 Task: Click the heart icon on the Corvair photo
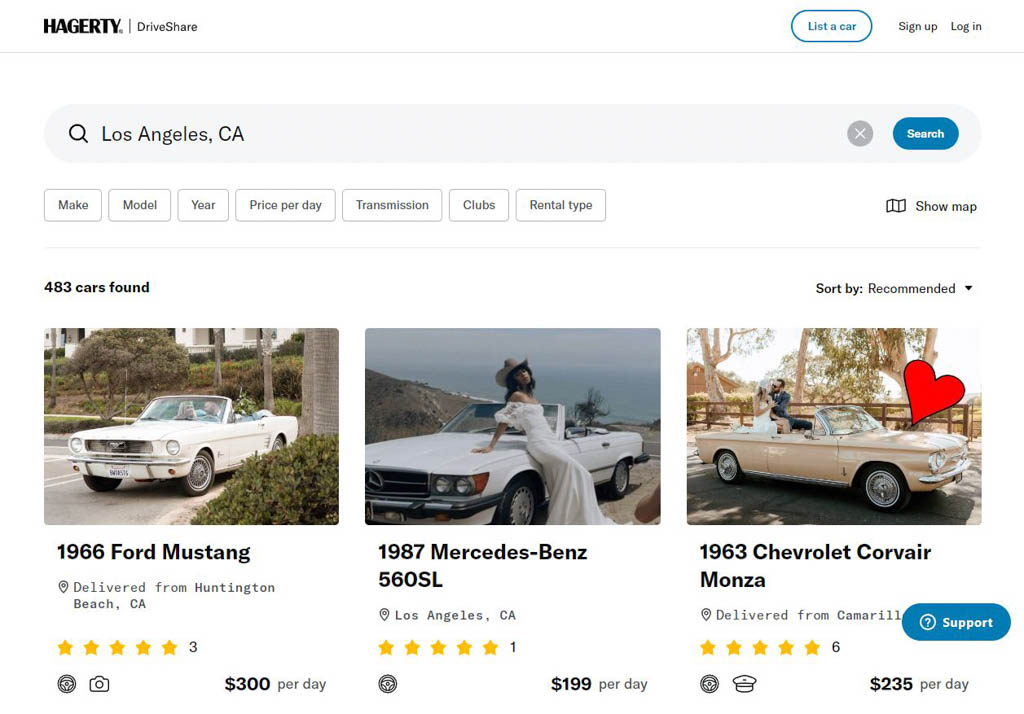click(935, 392)
